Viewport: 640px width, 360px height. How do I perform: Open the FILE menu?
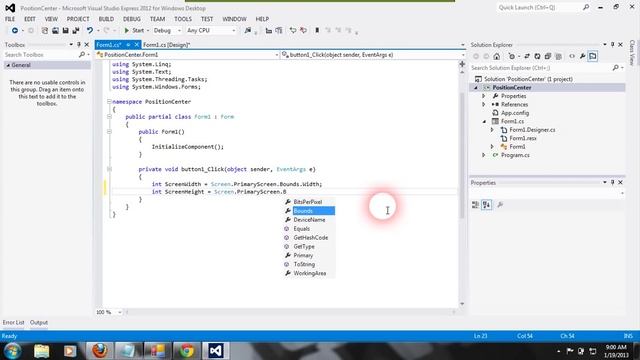[x=10, y=19]
